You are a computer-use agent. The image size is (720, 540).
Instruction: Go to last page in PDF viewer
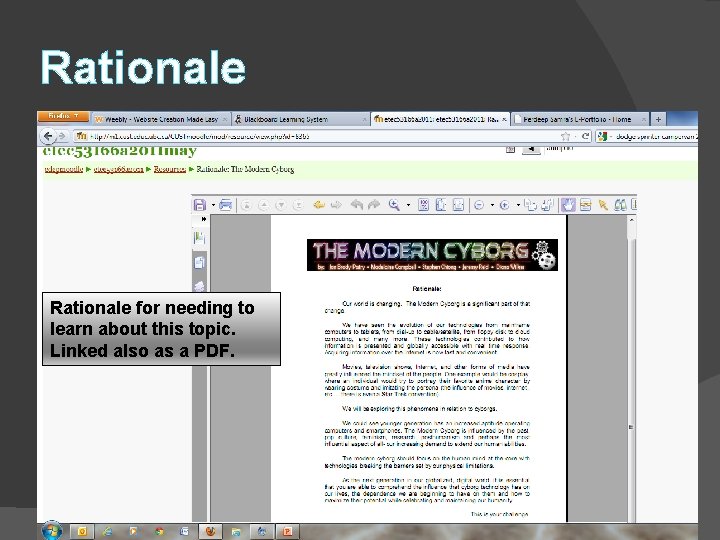point(298,205)
